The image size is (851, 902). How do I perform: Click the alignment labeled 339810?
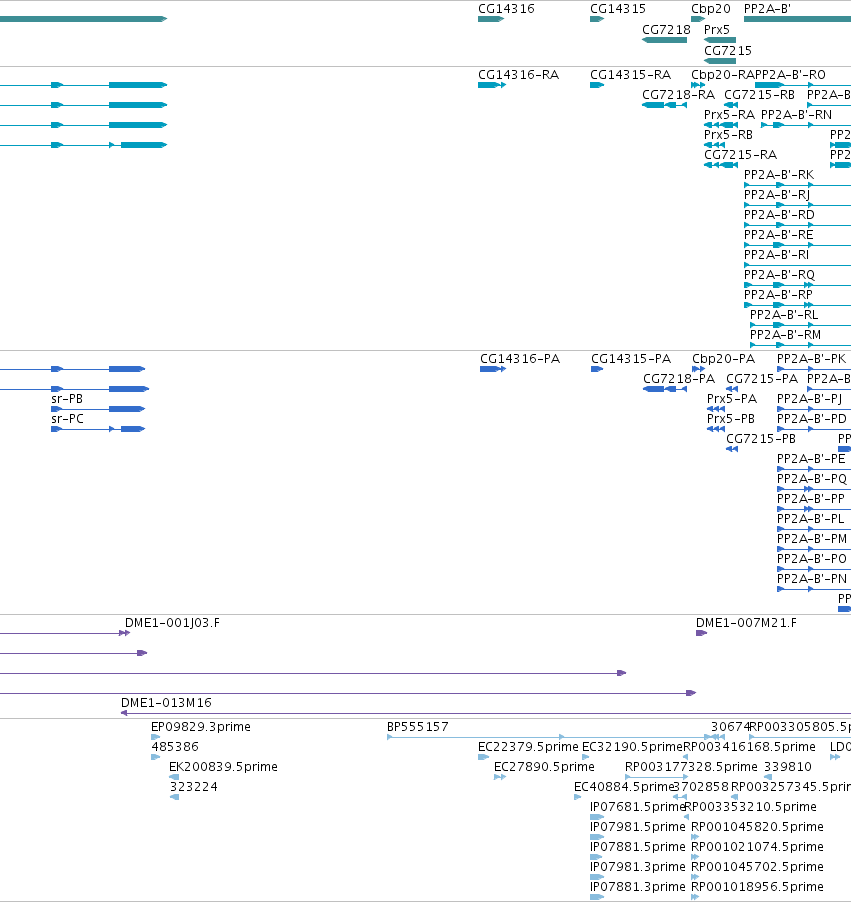[788, 767]
